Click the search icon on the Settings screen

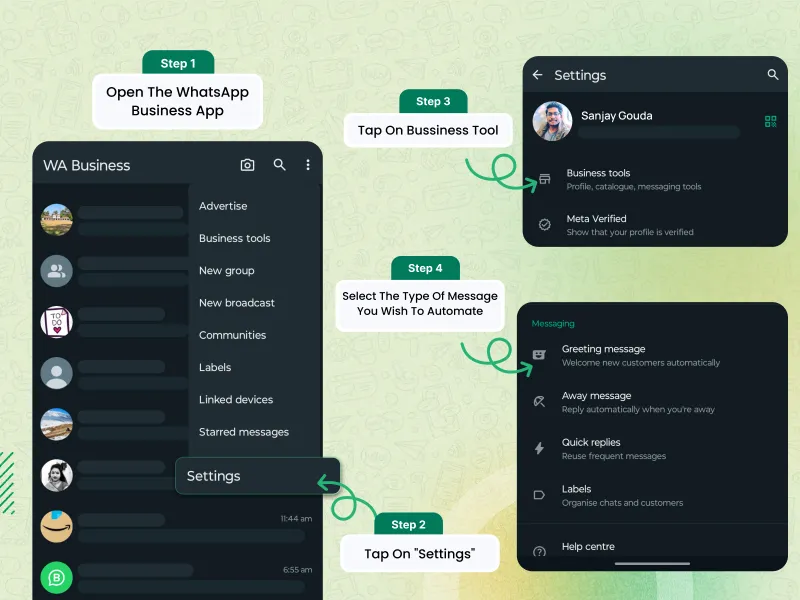[772, 74]
